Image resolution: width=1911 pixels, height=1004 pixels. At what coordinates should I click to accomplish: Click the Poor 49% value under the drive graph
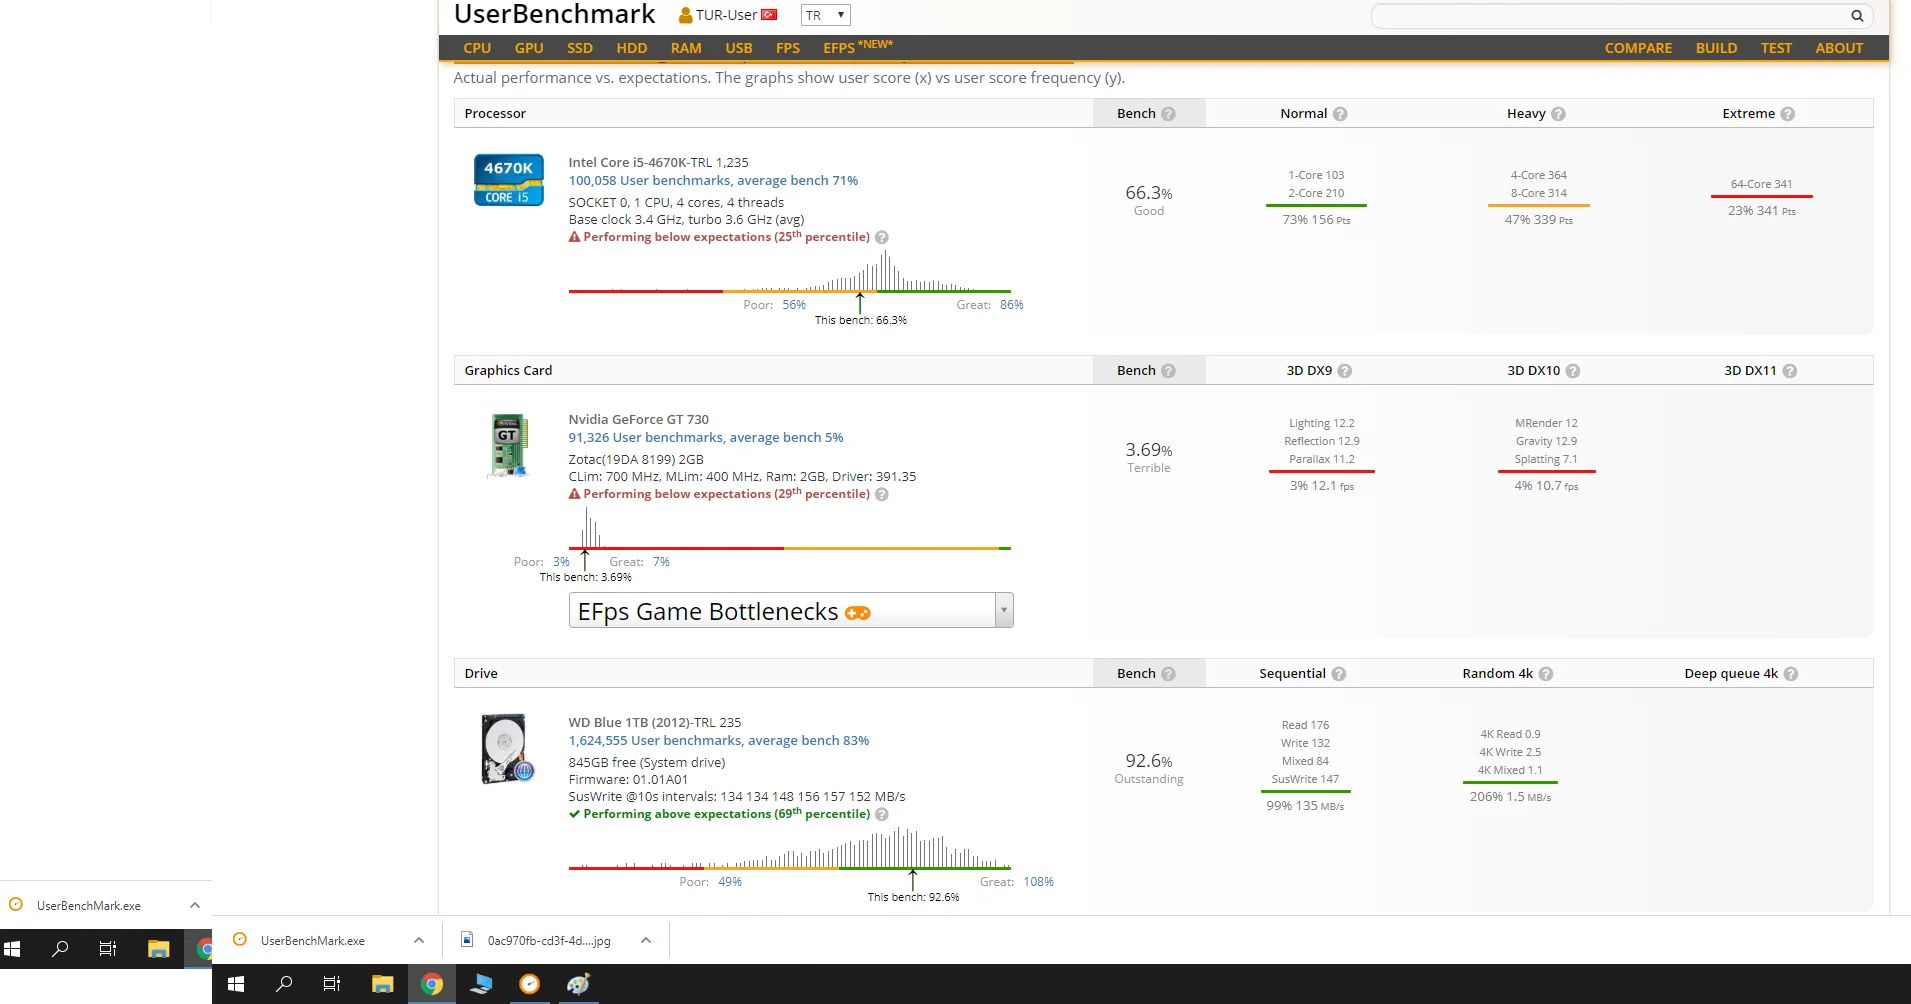[730, 882]
